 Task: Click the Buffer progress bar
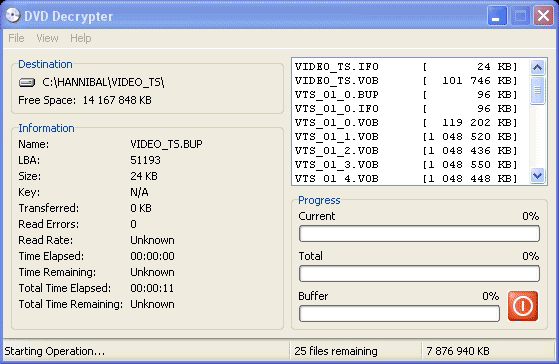pyautogui.click(x=399, y=314)
